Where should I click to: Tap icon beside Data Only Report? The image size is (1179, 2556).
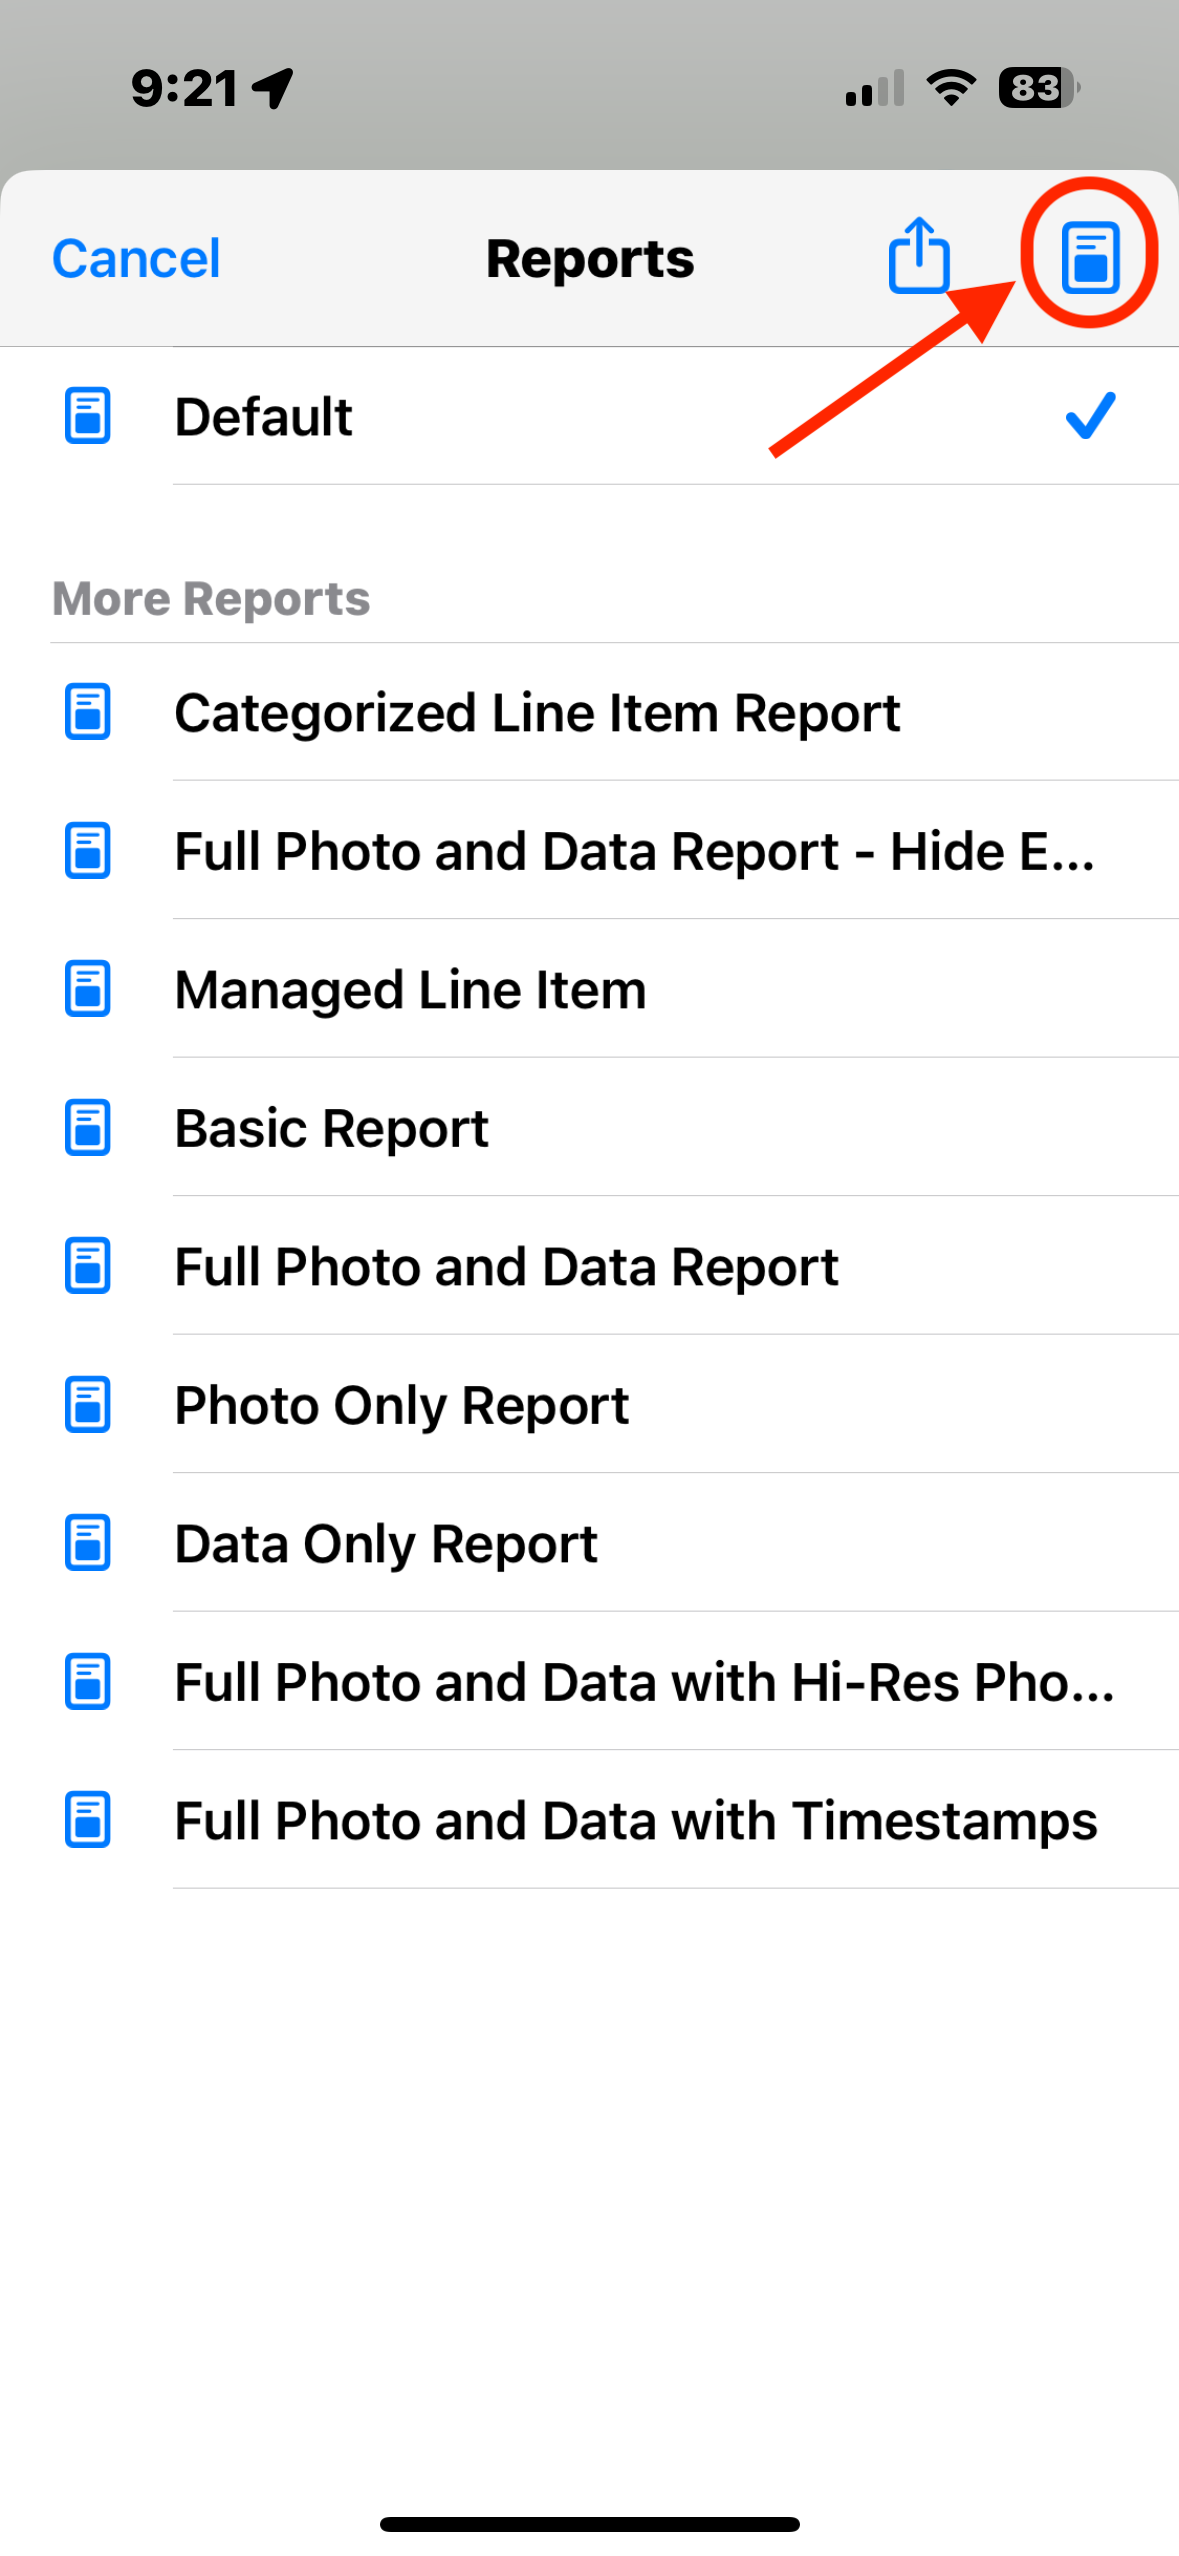click(87, 1543)
